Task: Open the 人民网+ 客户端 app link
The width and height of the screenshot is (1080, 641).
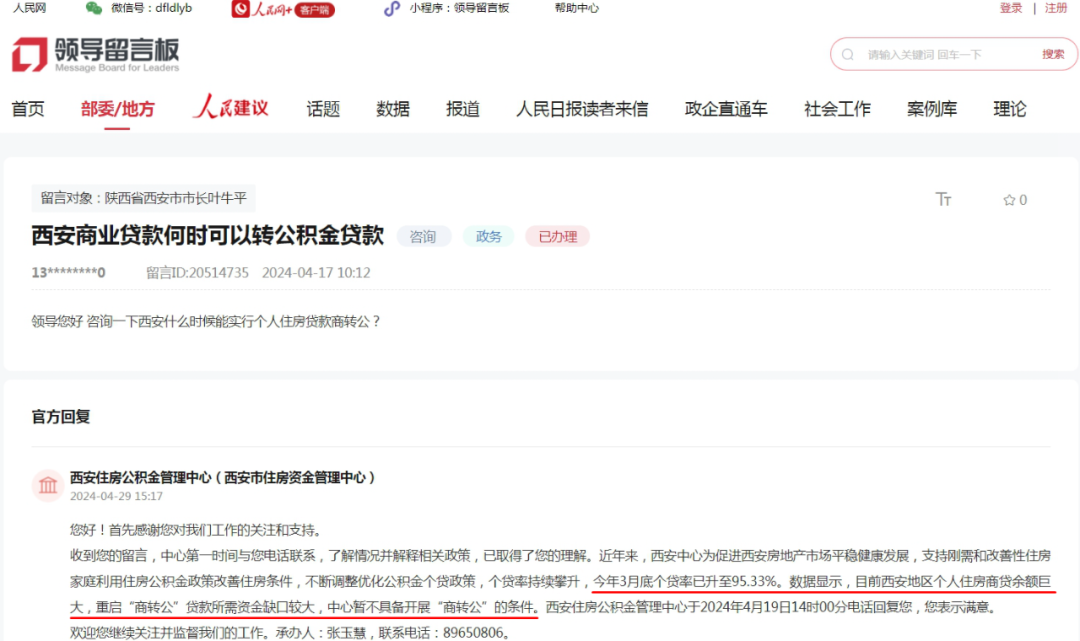Action: click(x=283, y=9)
